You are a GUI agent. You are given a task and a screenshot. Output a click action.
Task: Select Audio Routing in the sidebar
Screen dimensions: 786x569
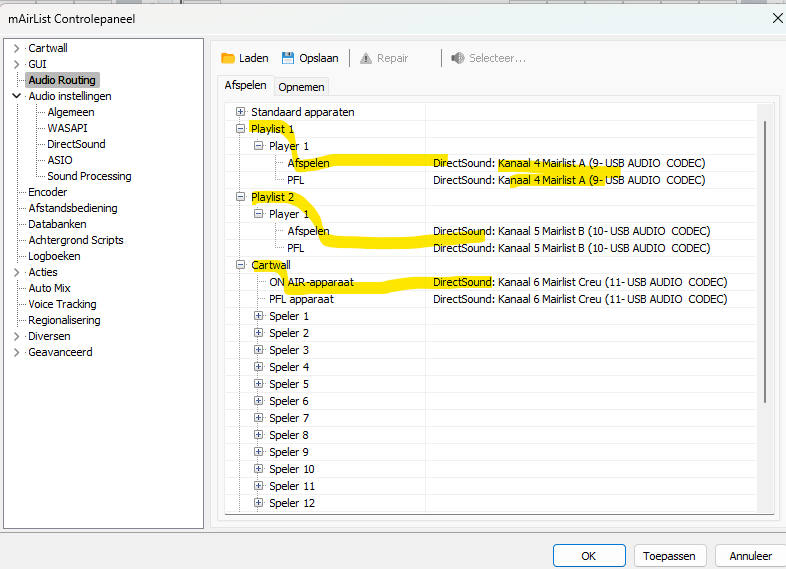pyautogui.click(x=62, y=80)
